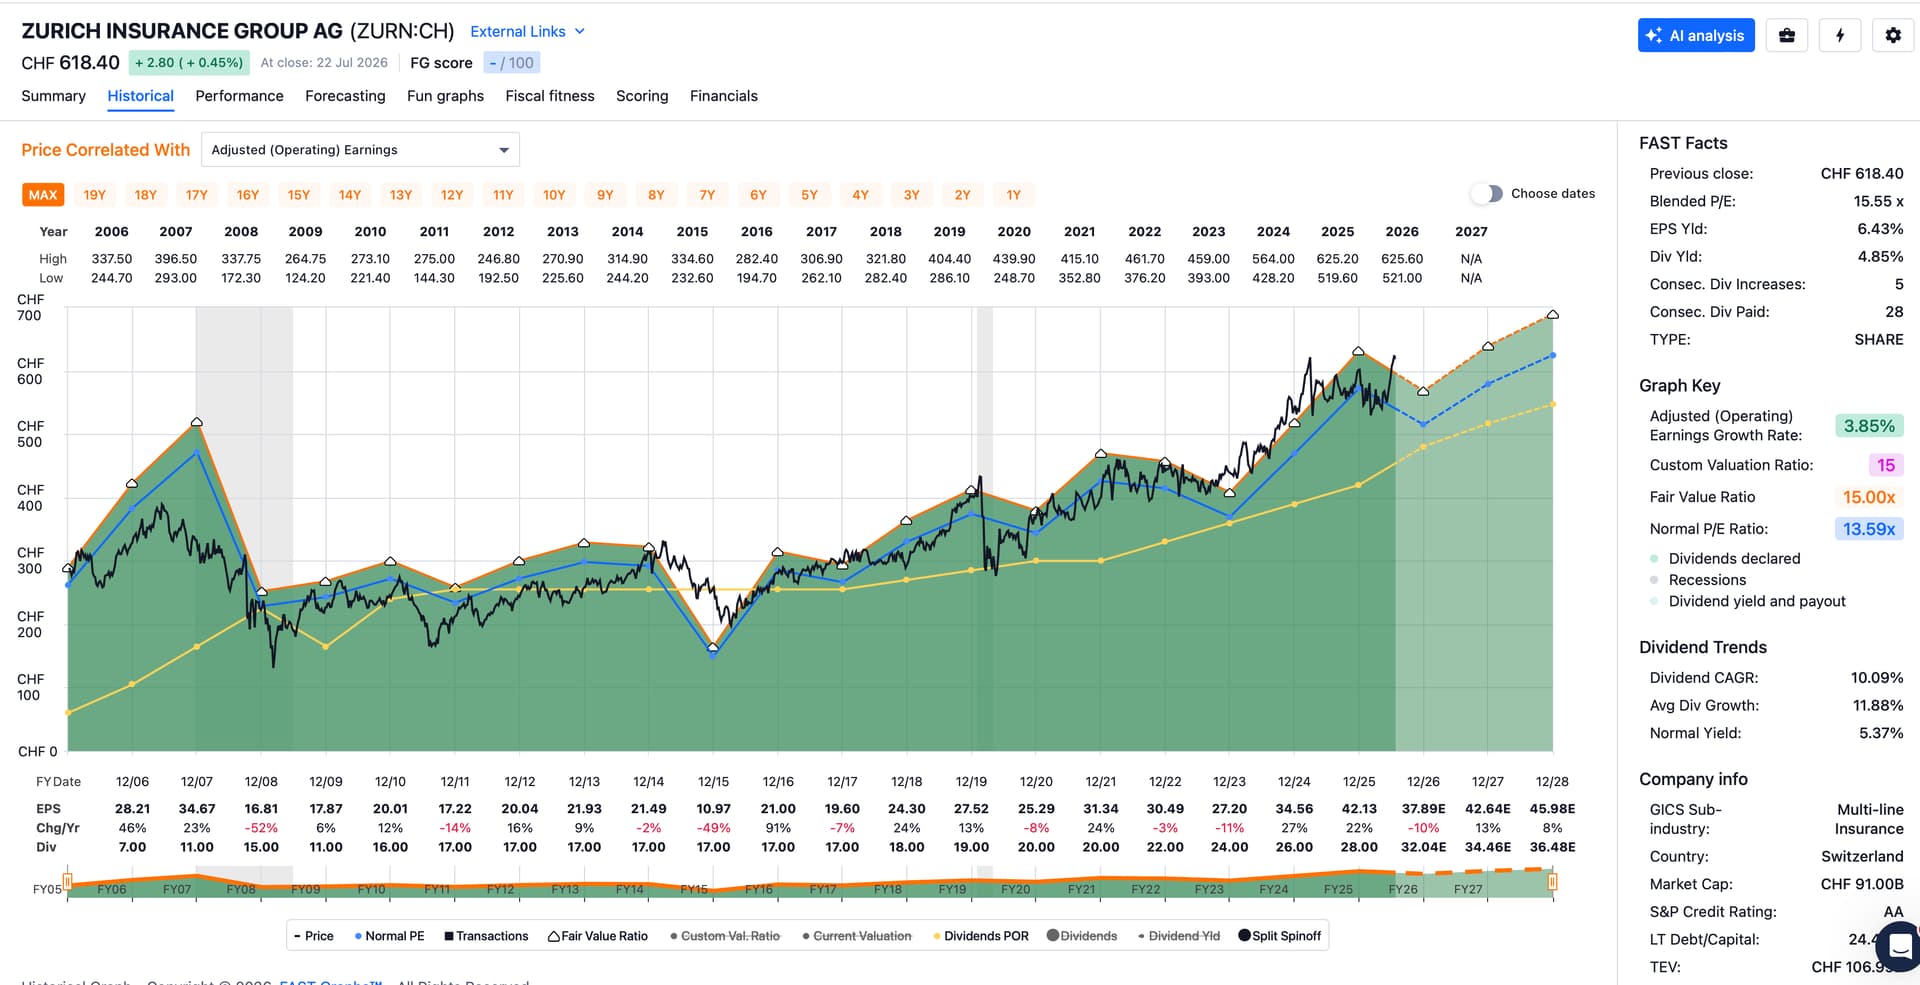Select the 10Y time range

[554, 195]
